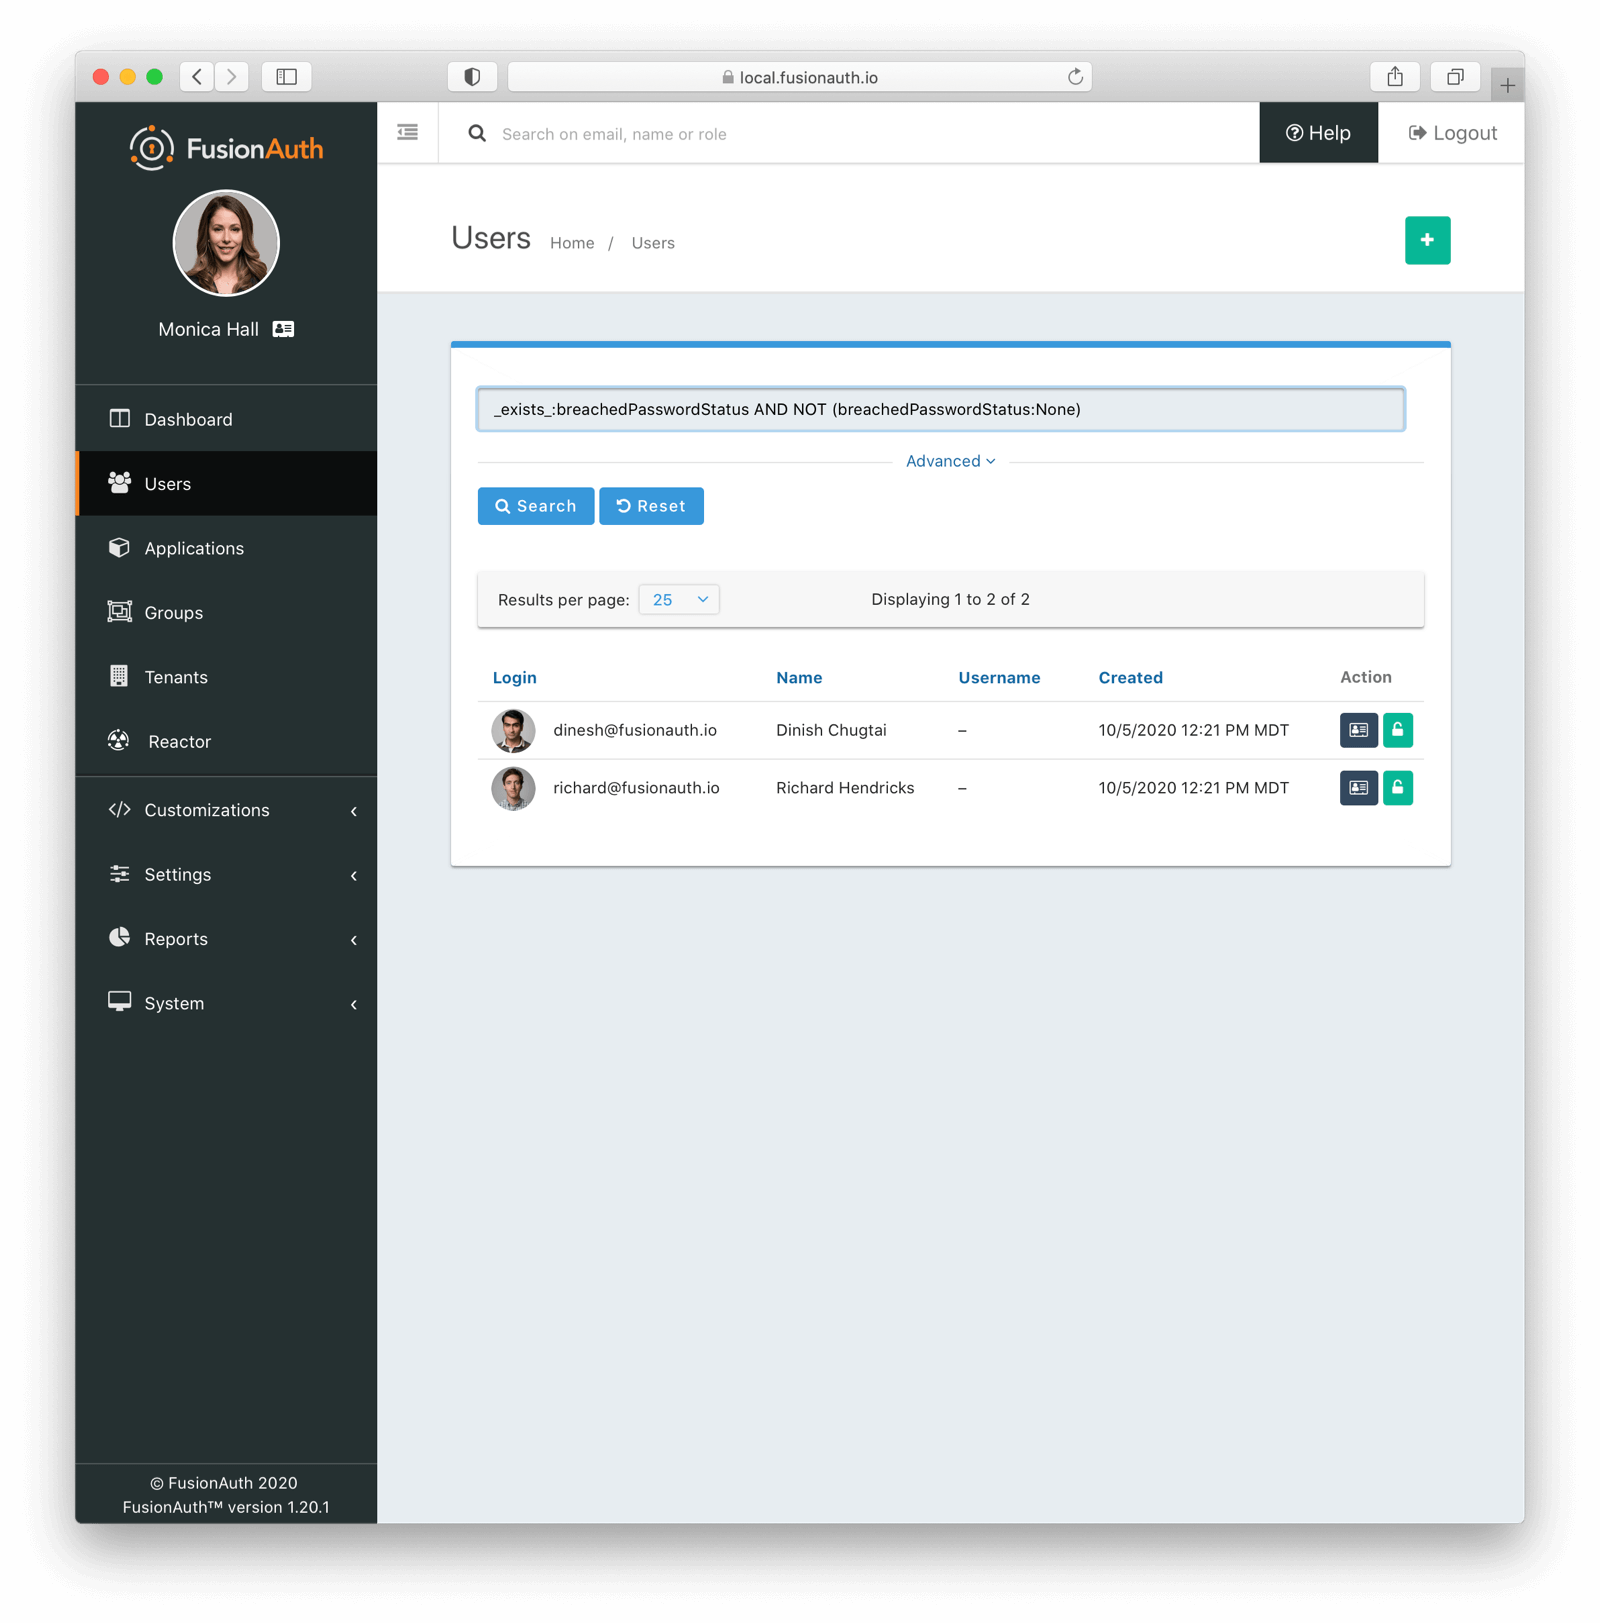Image resolution: width=1600 pixels, height=1623 pixels.
Task: Expand the Customizations submenu
Action: 227,810
